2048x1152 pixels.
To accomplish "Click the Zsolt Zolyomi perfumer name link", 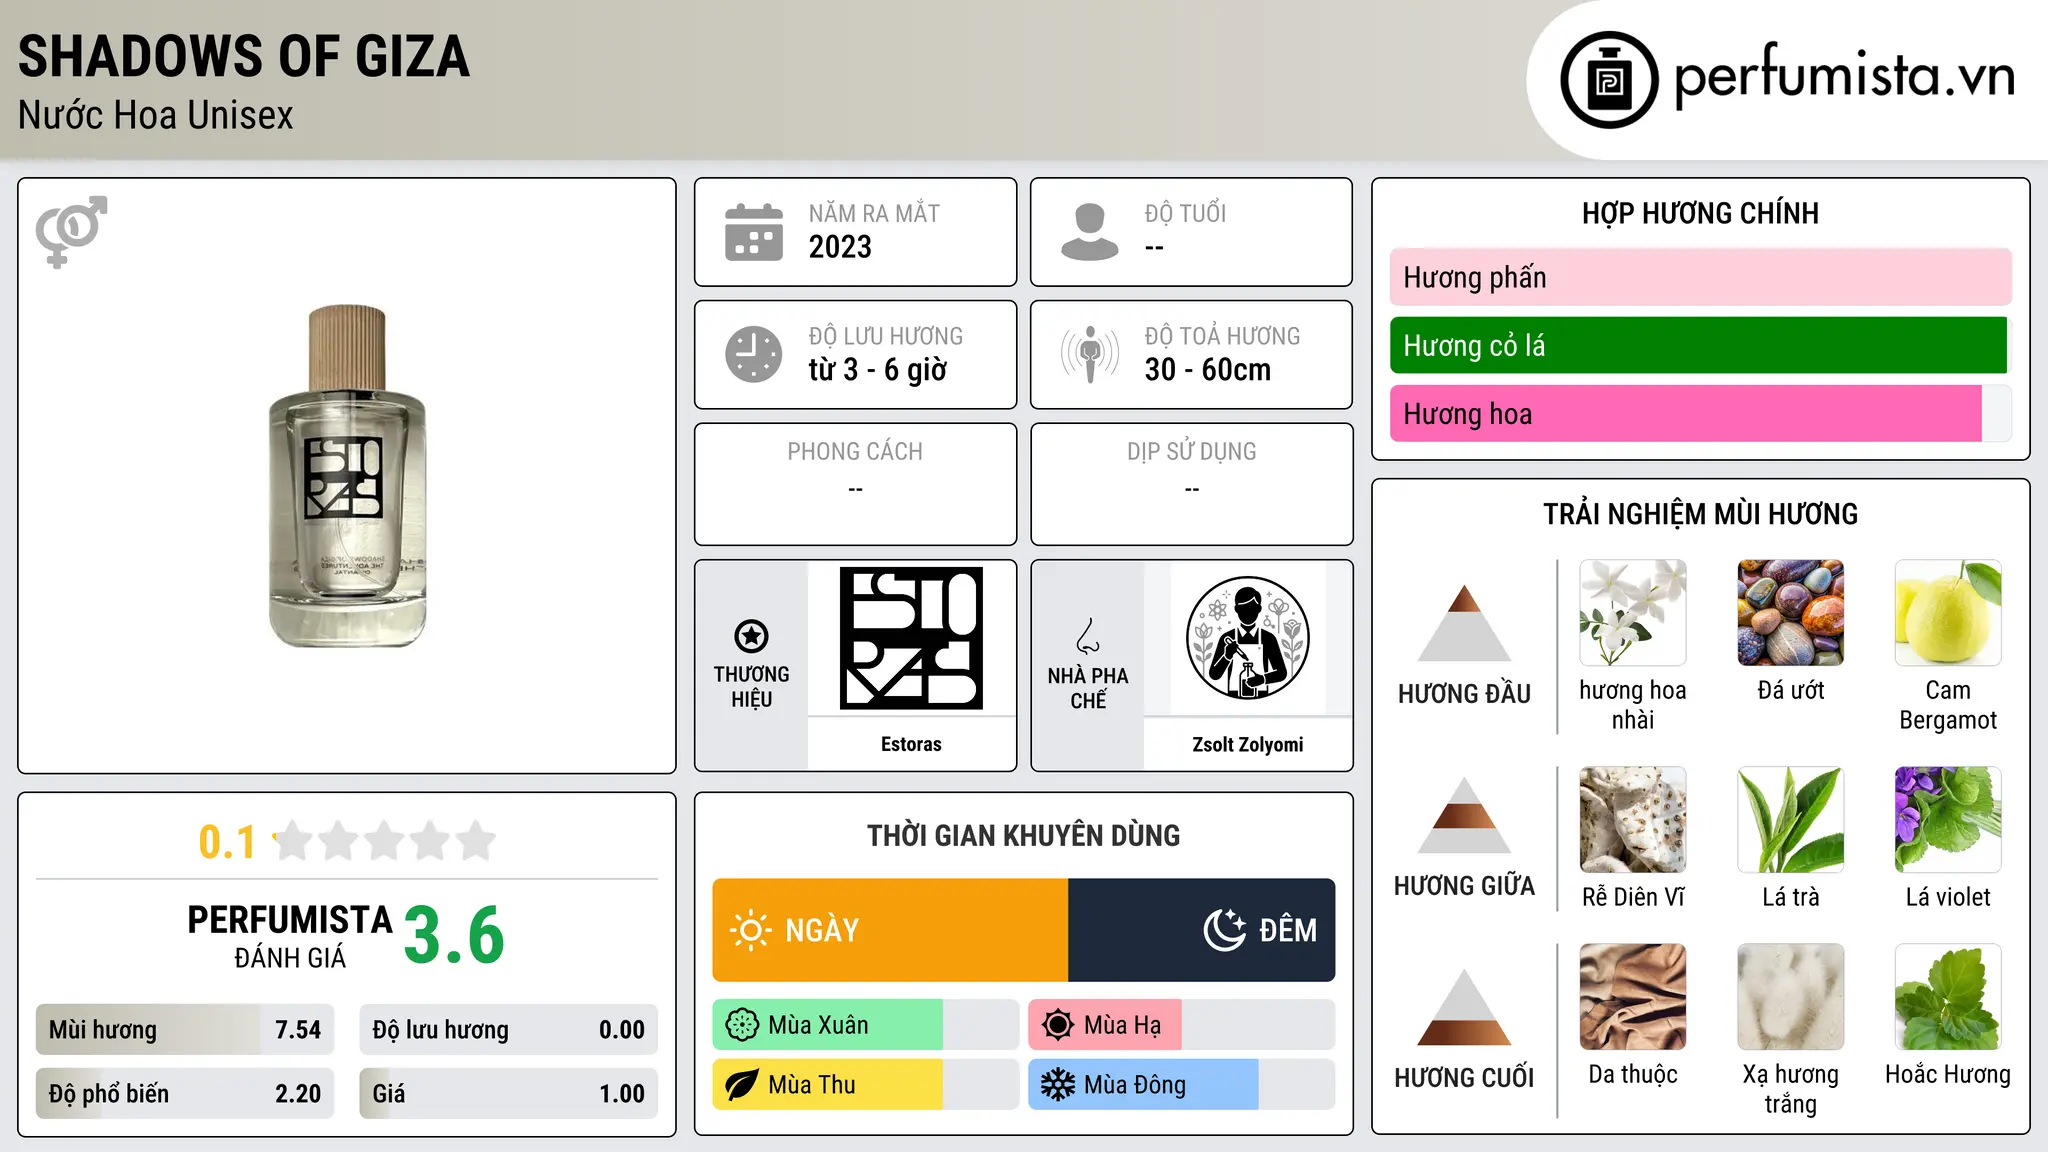I will pos(1247,744).
